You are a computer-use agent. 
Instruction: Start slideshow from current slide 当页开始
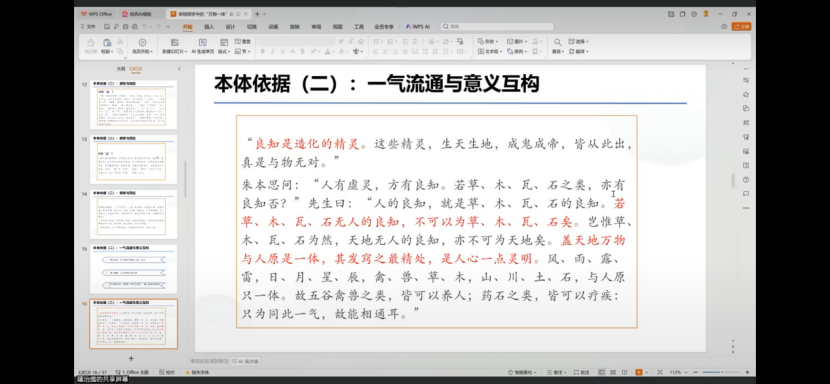click(142, 46)
